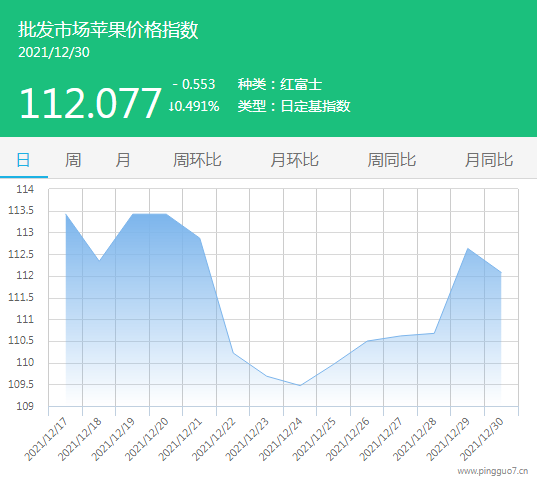Open the 月同比 tab

[x=489, y=160]
